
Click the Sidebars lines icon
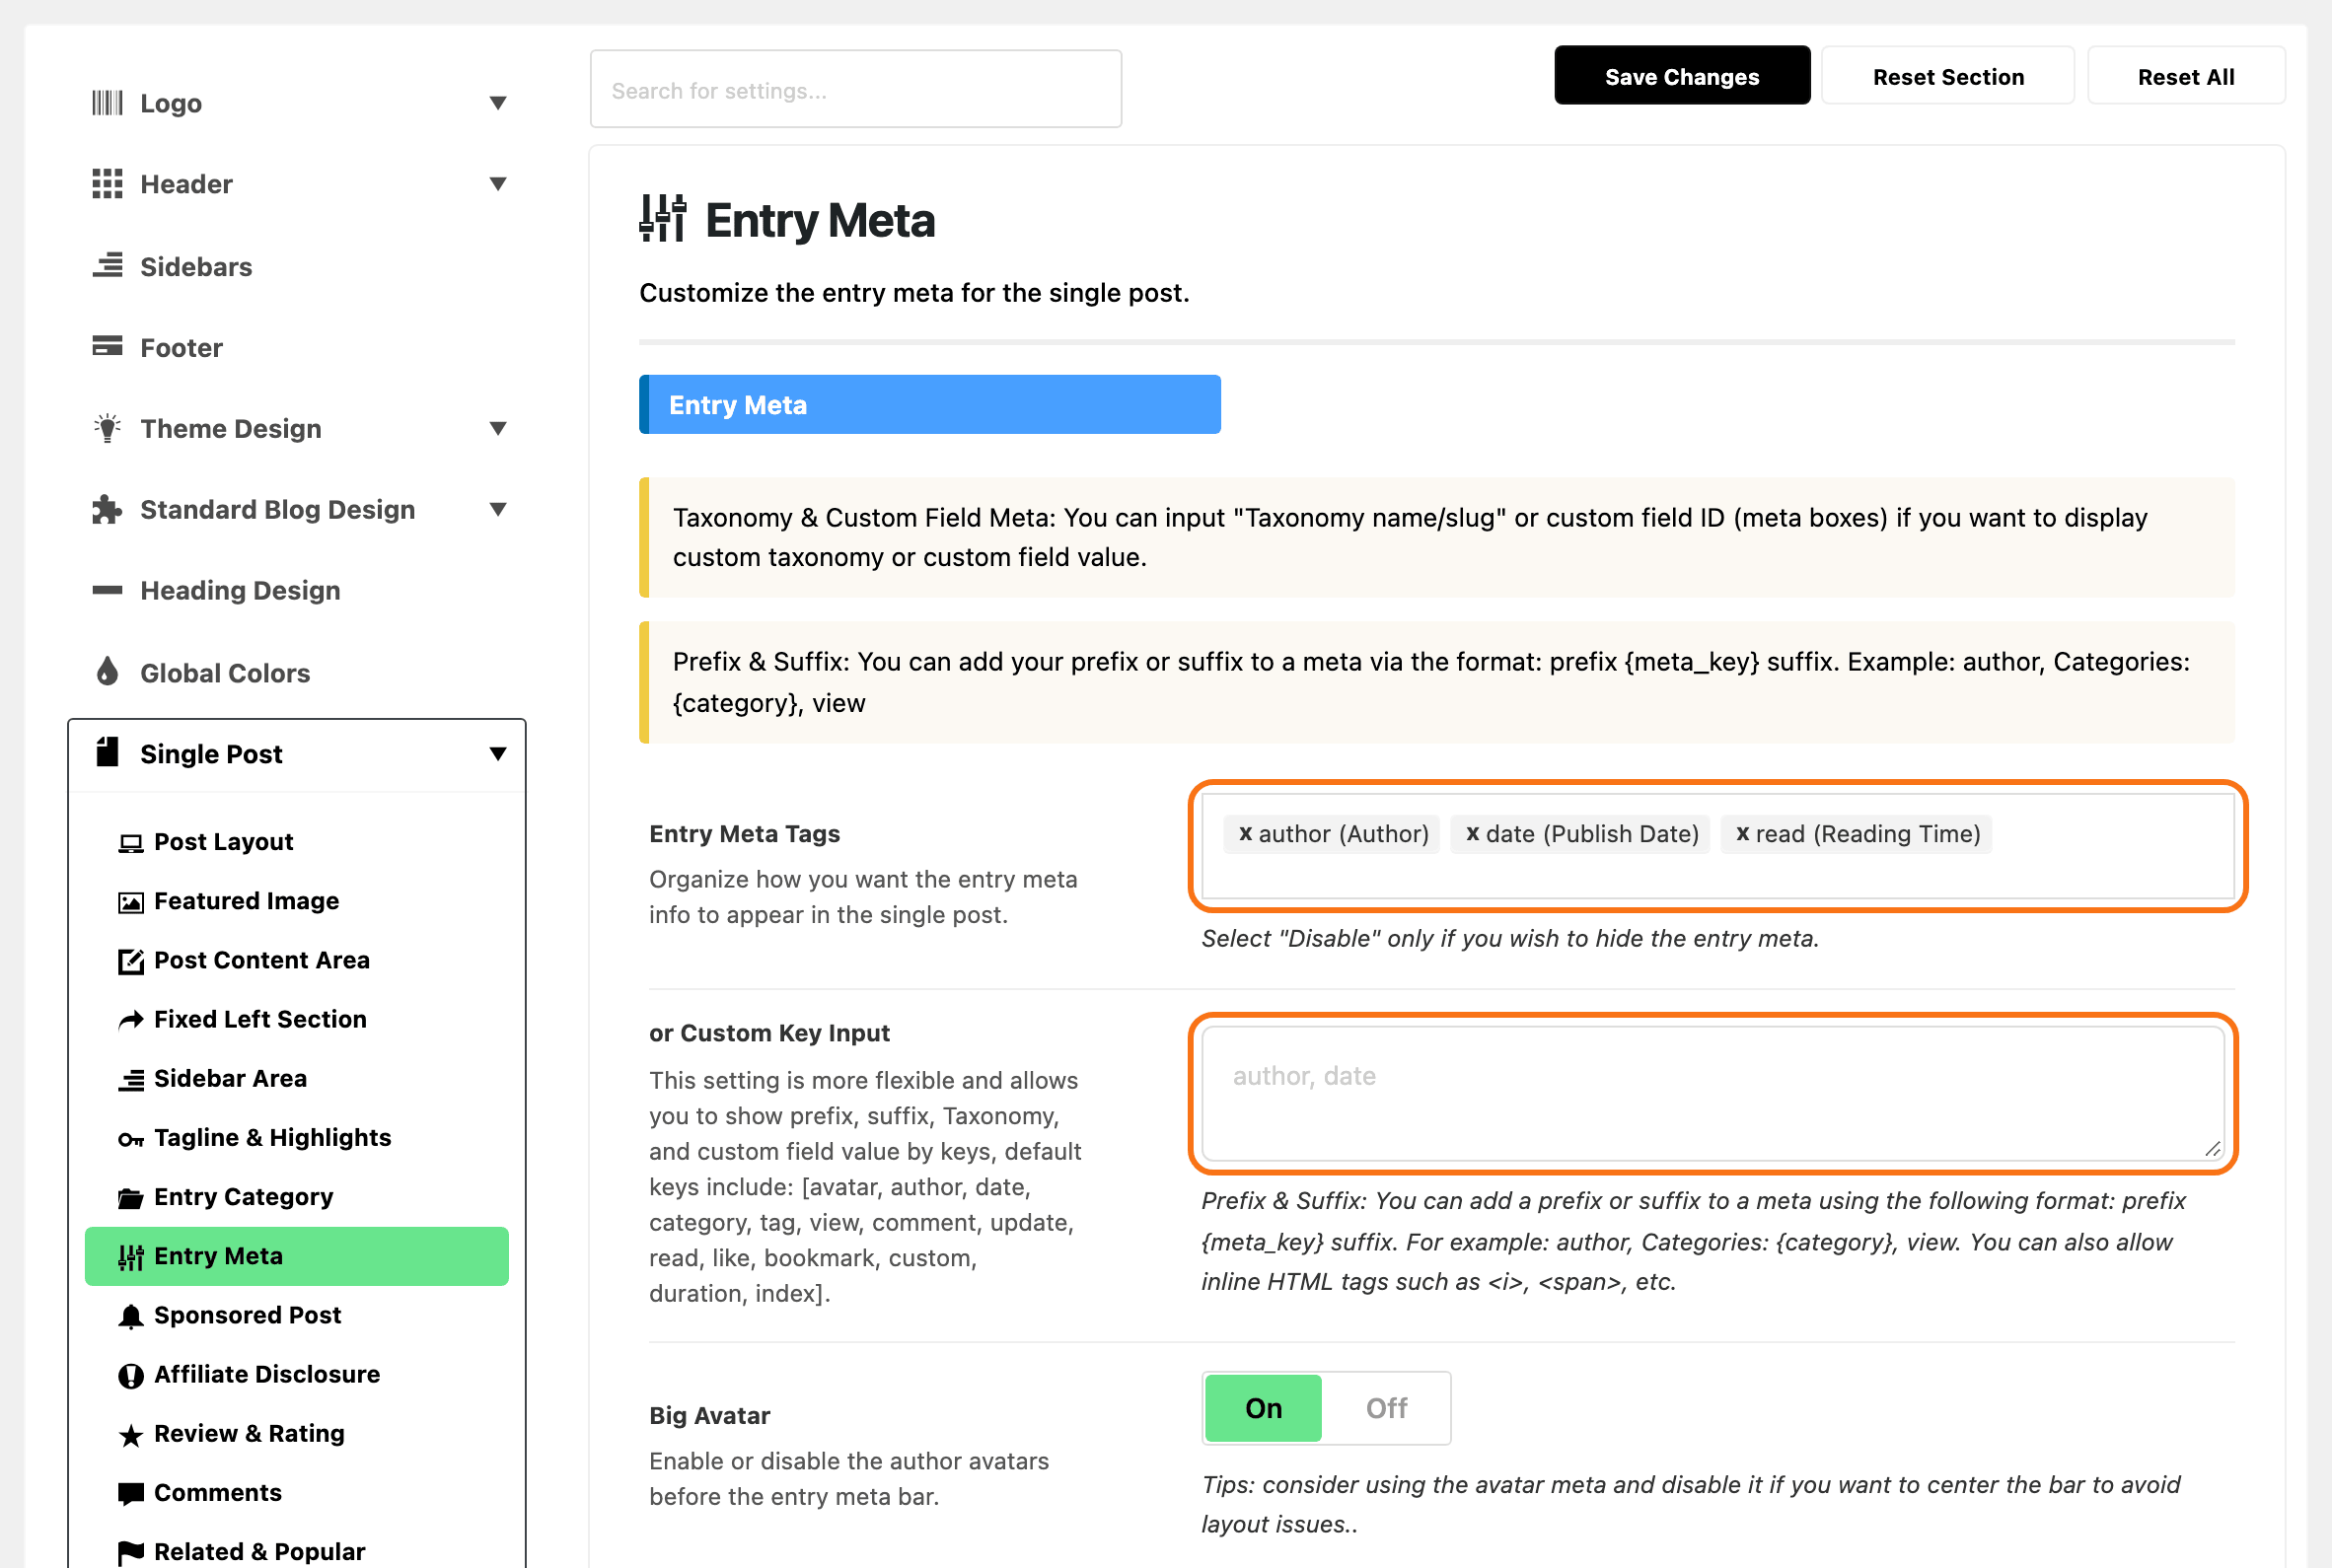click(x=107, y=266)
